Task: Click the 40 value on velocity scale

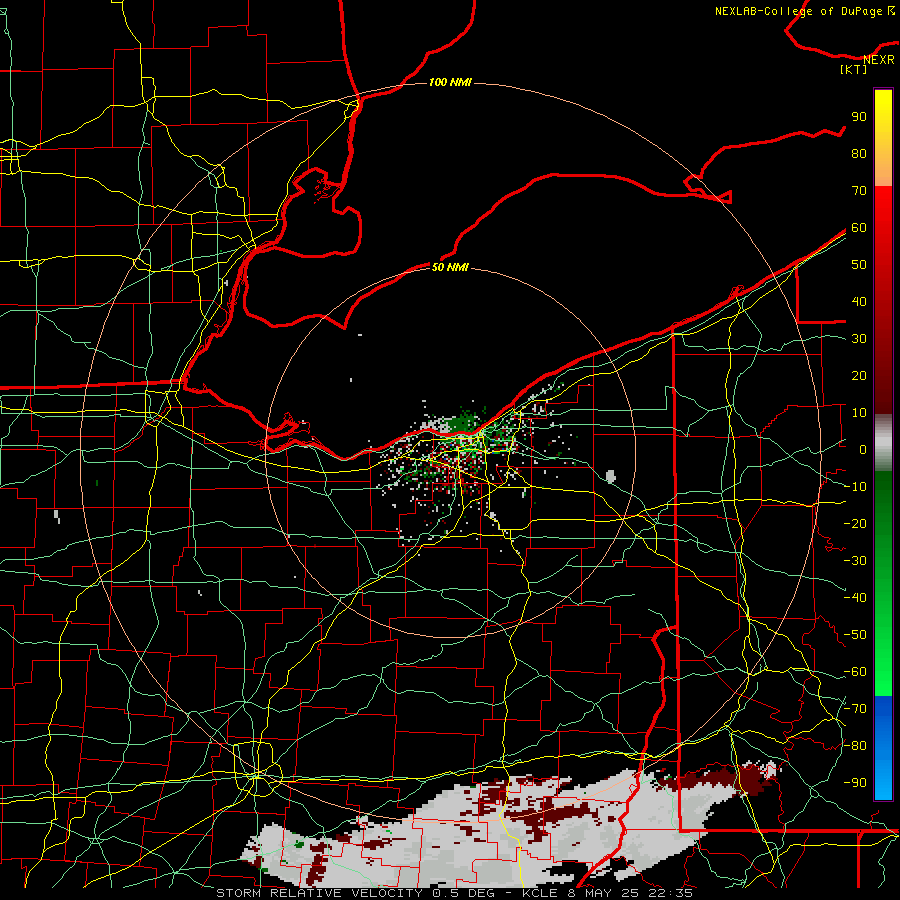Action: click(859, 301)
